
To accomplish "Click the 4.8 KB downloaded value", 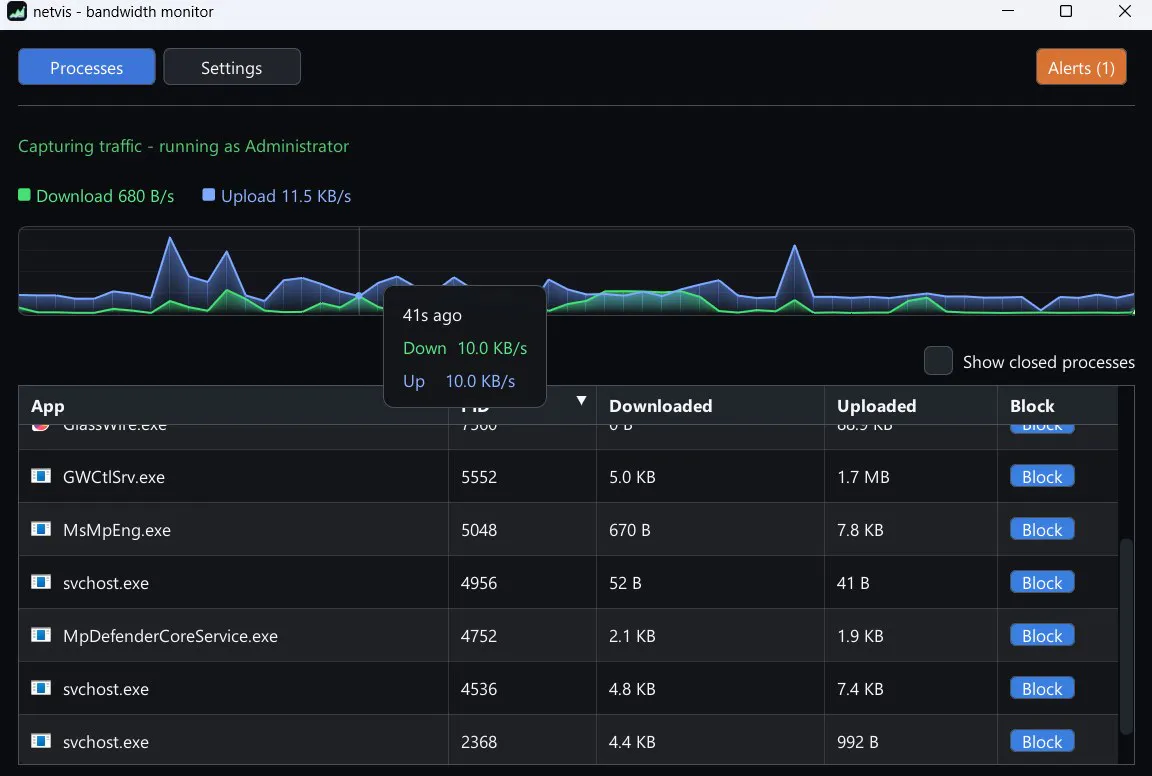I will [x=632, y=689].
